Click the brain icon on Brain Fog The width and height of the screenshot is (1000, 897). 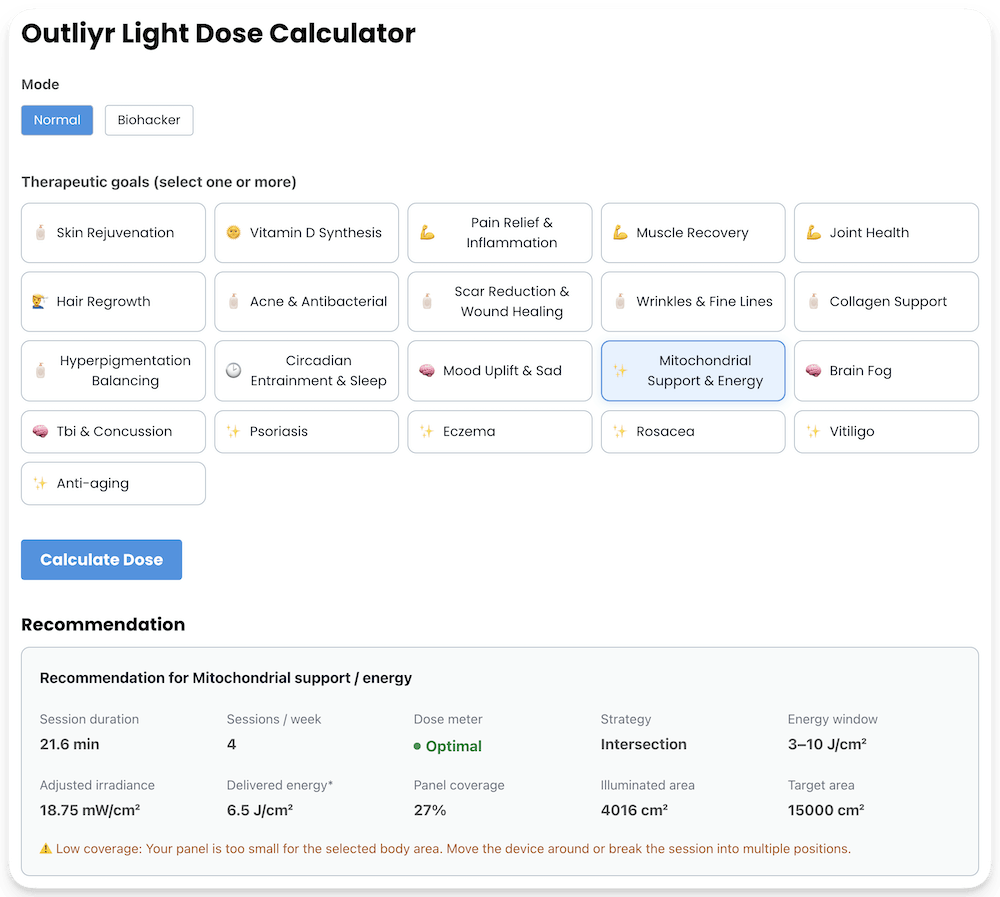(814, 370)
